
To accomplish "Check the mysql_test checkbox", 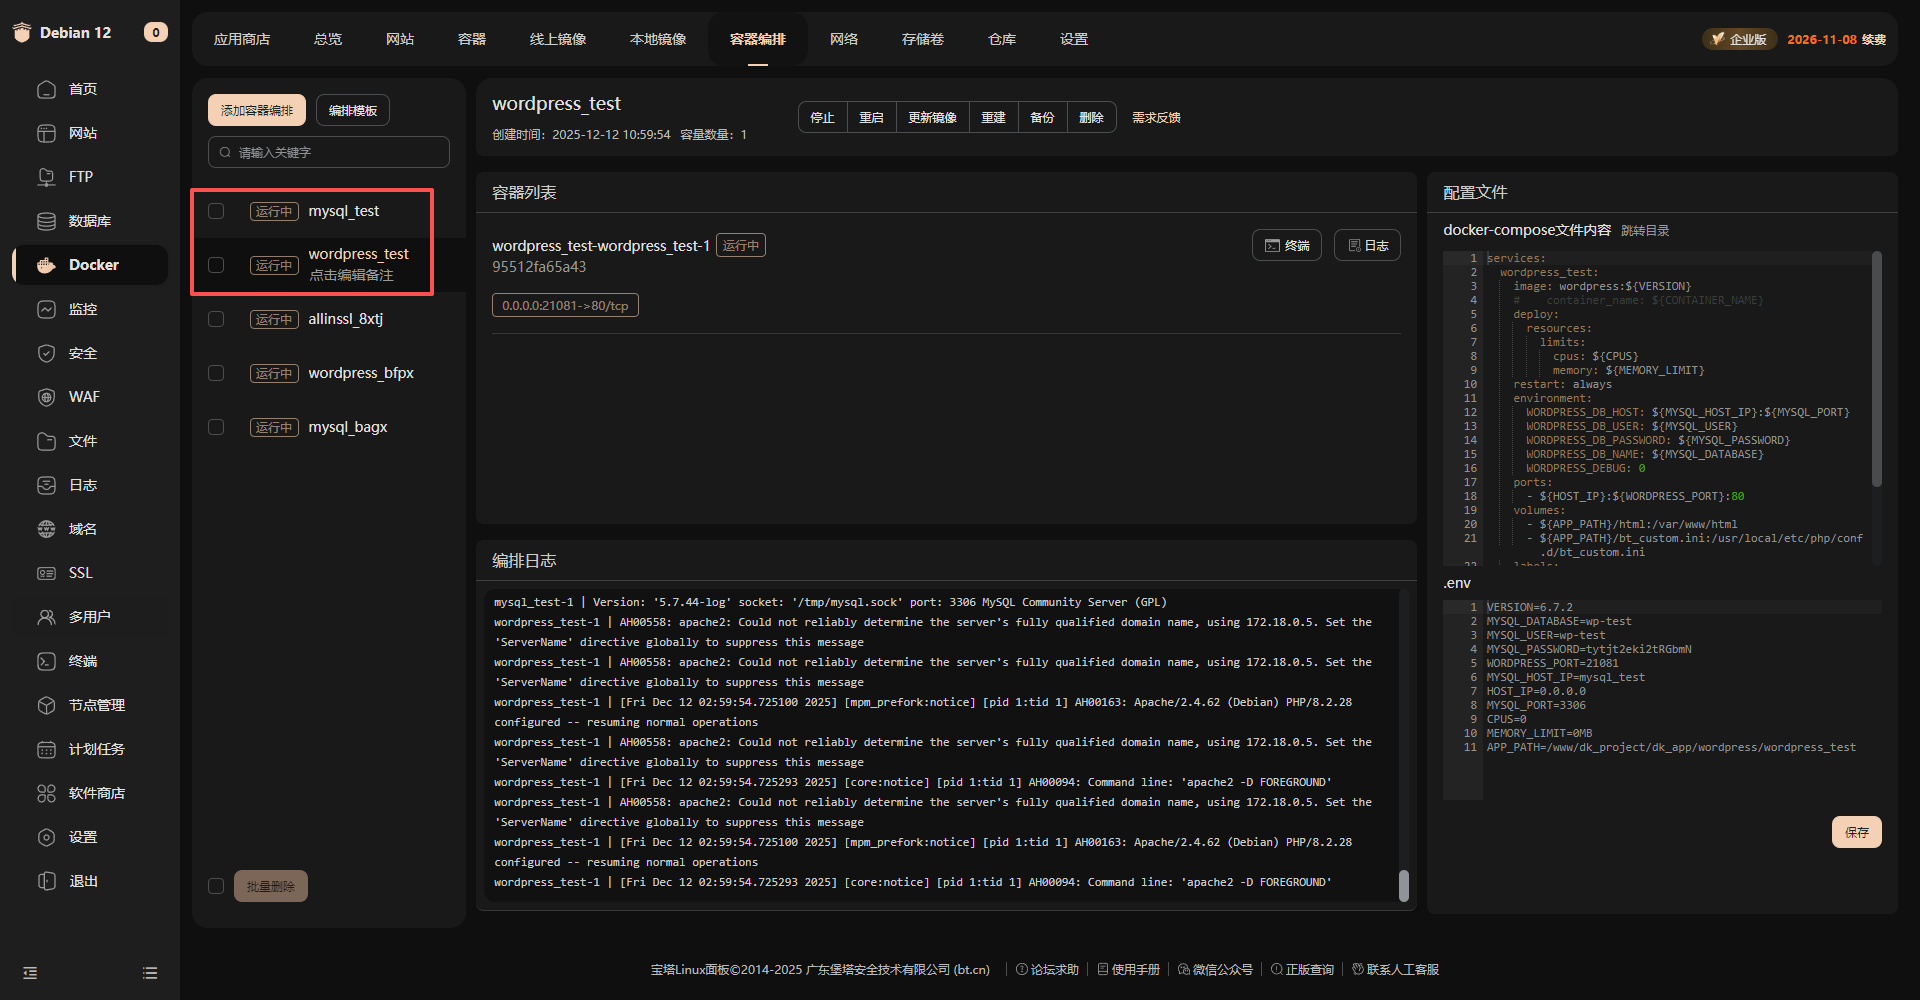I will [216, 211].
